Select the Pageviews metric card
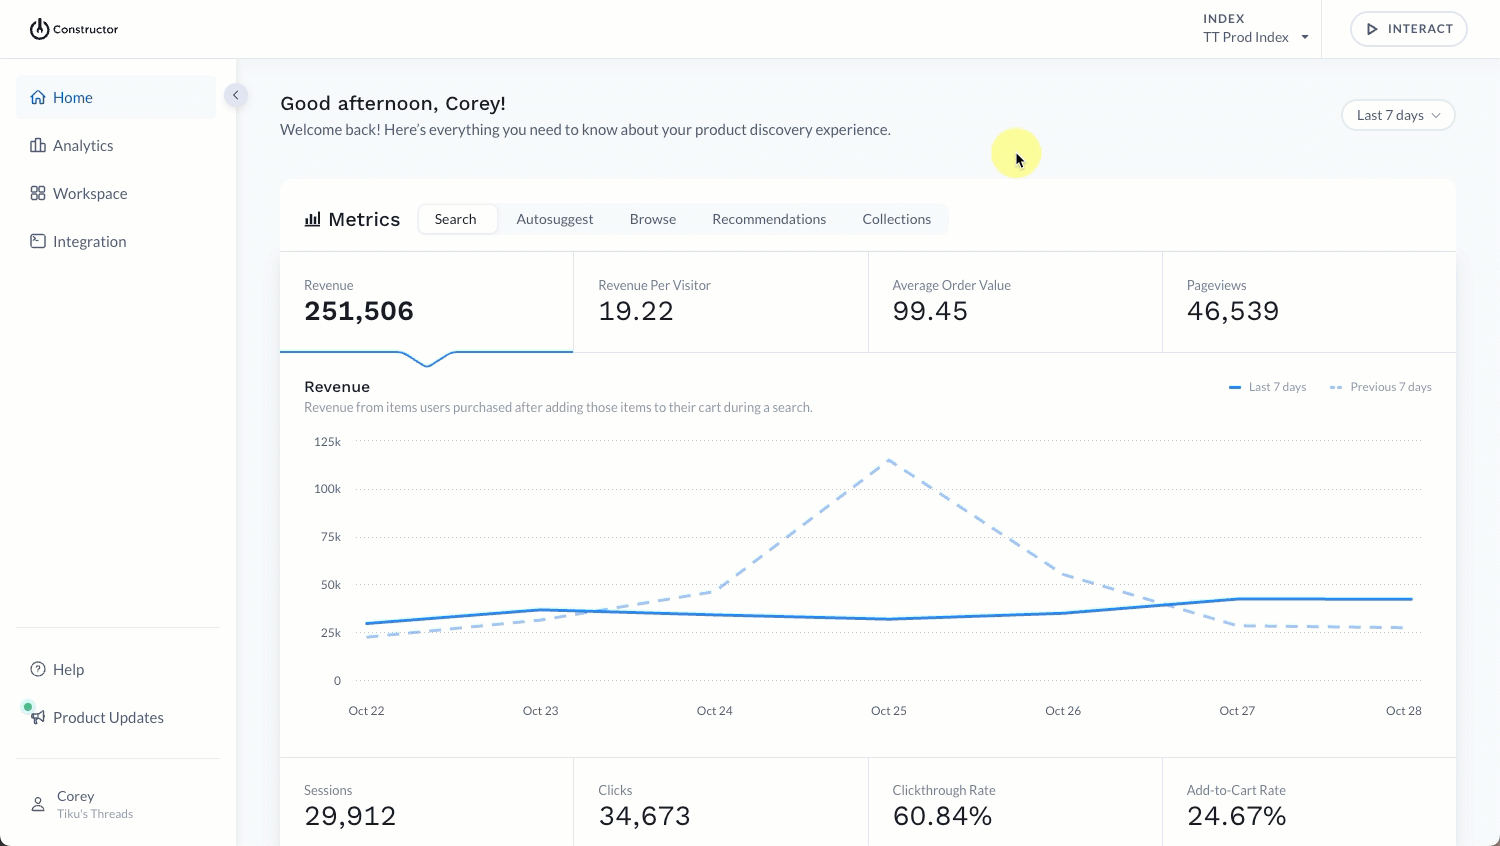The height and width of the screenshot is (846, 1500). point(1309,302)
